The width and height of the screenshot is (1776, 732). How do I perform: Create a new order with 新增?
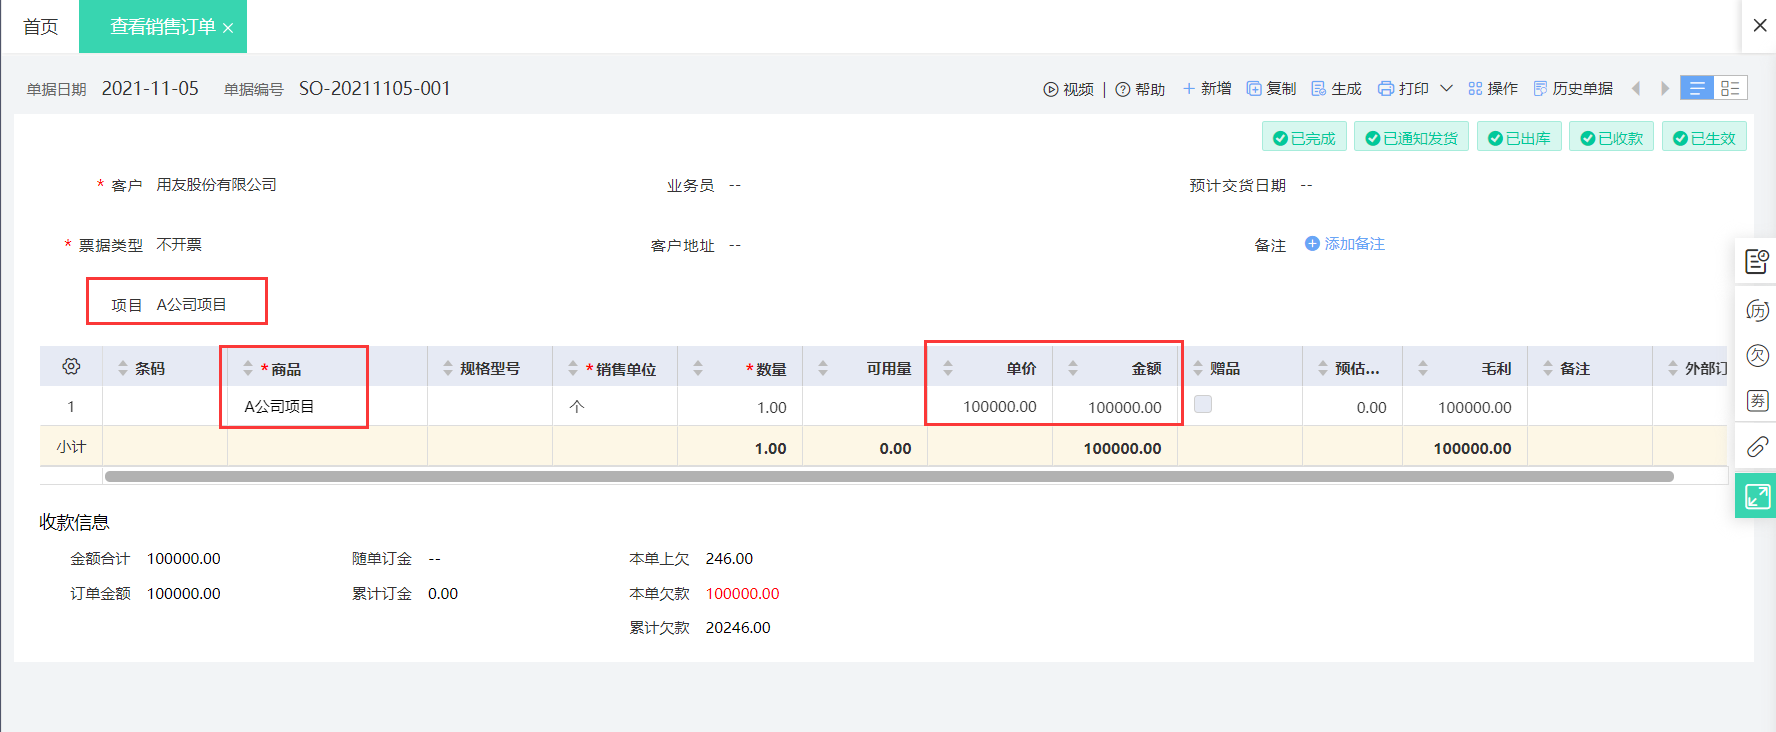[x=1207, y=89]
